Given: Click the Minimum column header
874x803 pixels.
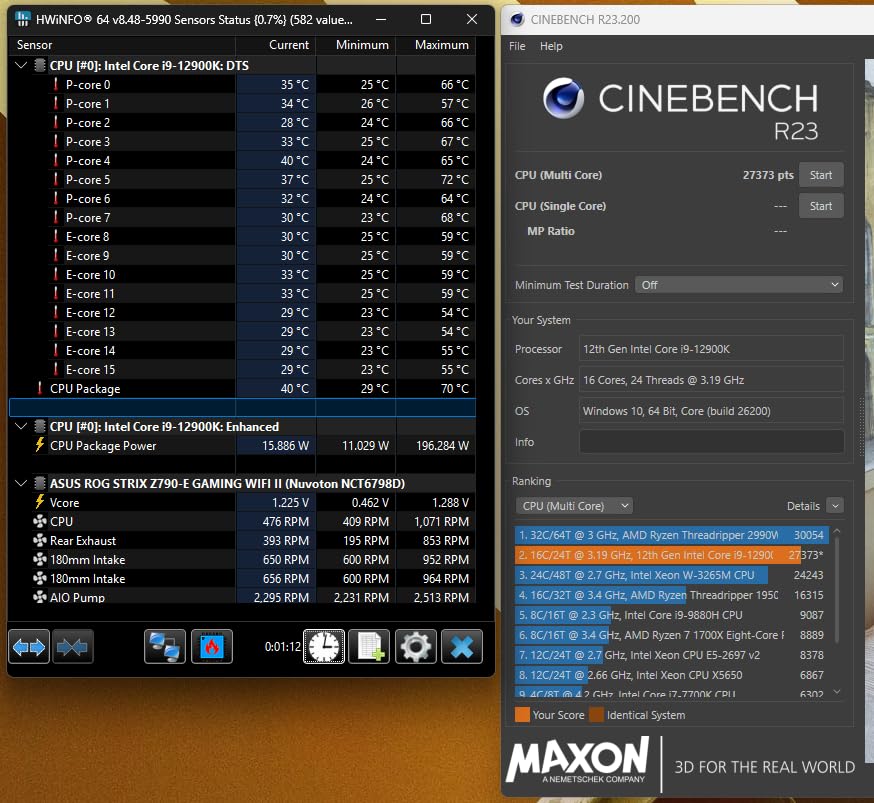Looking at the screenshot, I should pos(356,45).
